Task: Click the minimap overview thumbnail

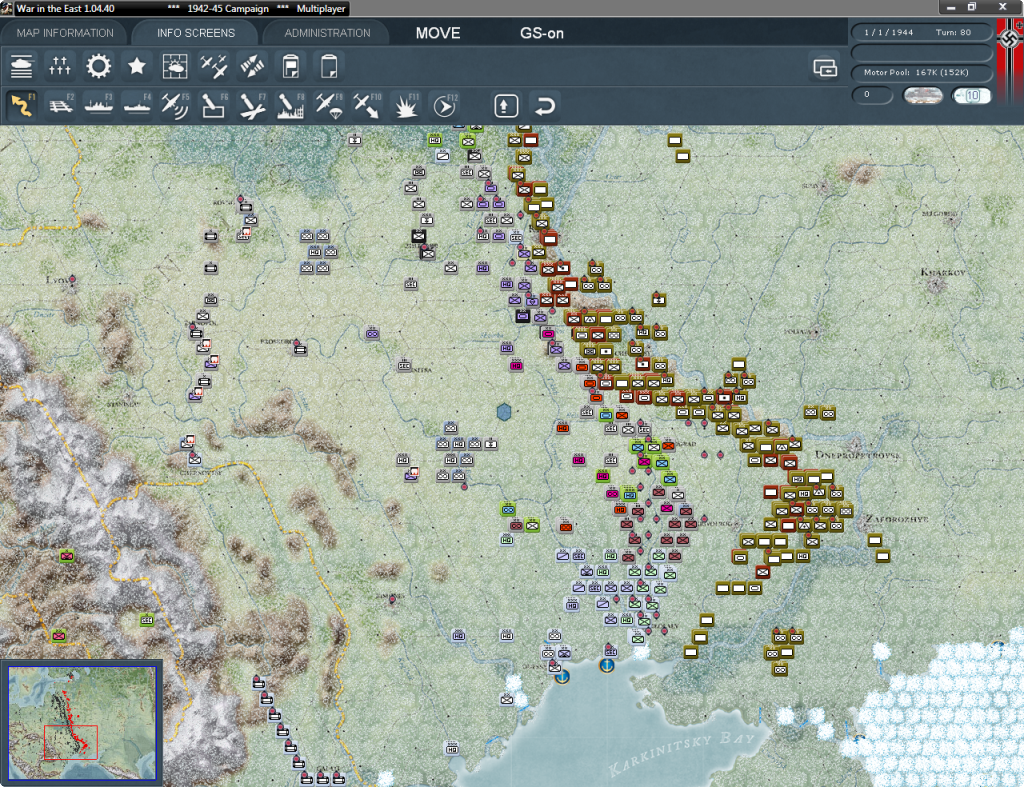Action: click(x=82, y=722)
